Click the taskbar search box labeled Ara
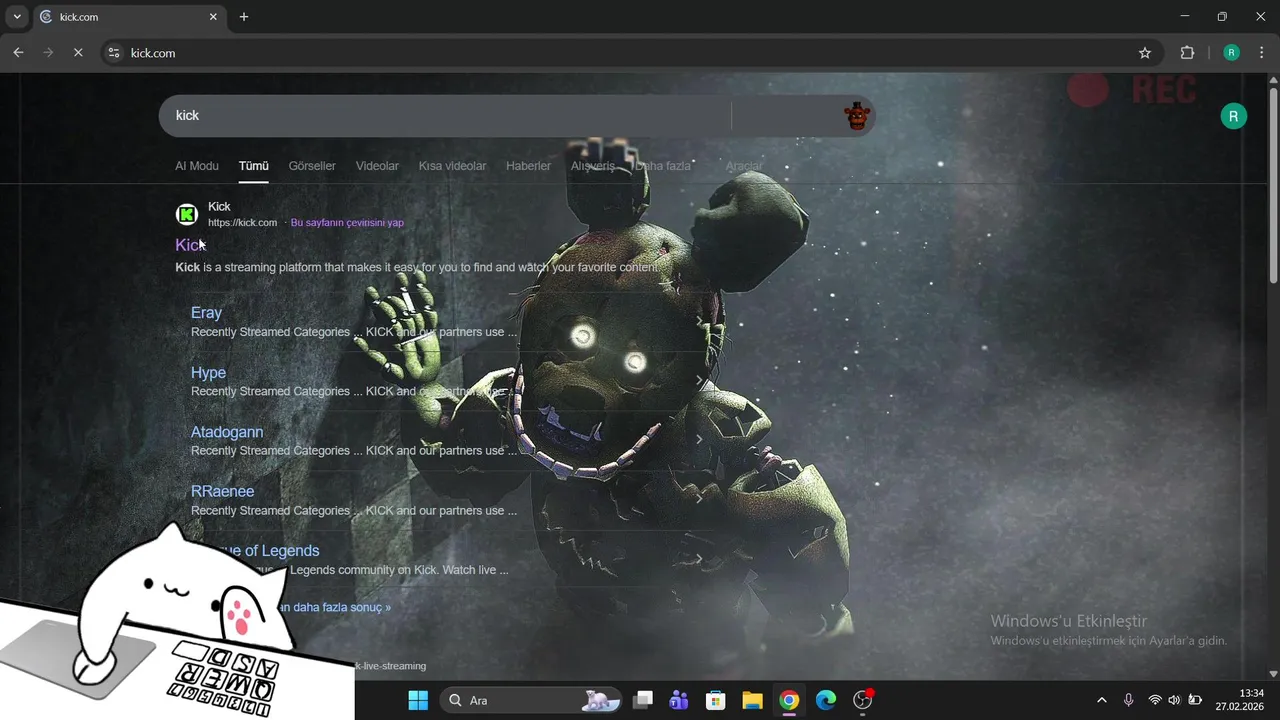 (x=530, y=700)
